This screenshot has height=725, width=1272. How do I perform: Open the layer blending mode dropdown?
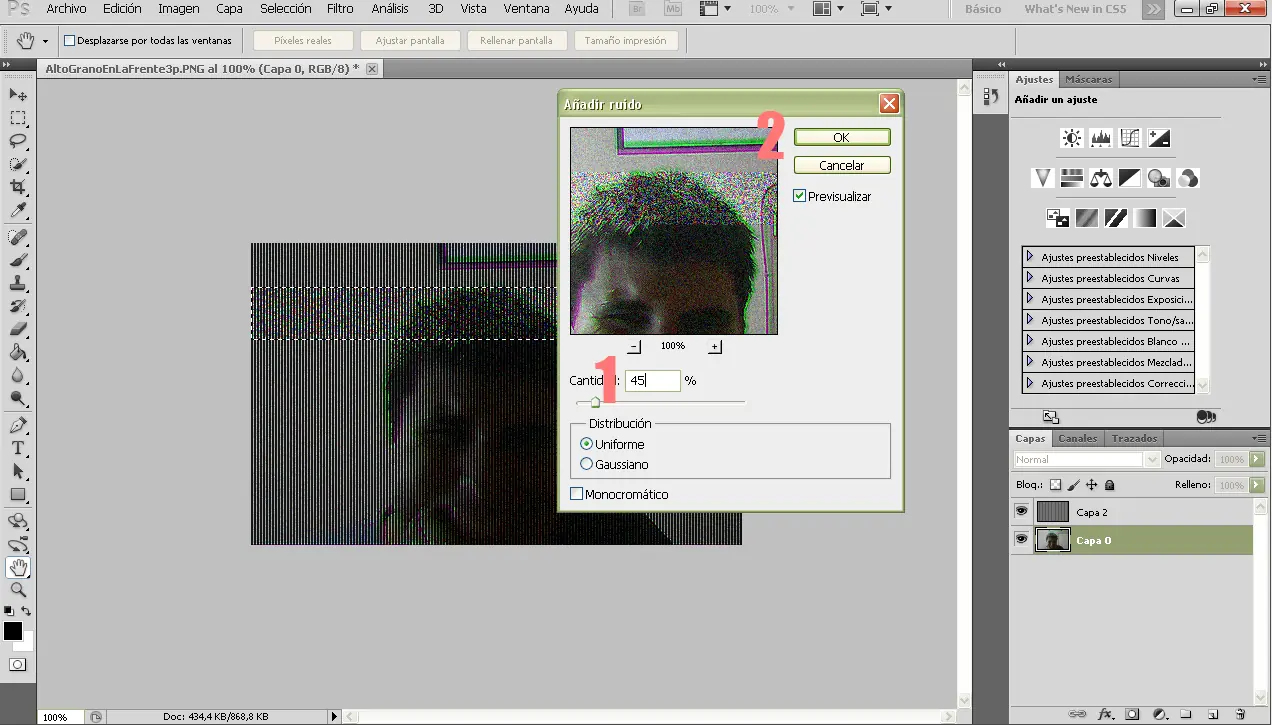(x=1086, y=459)
